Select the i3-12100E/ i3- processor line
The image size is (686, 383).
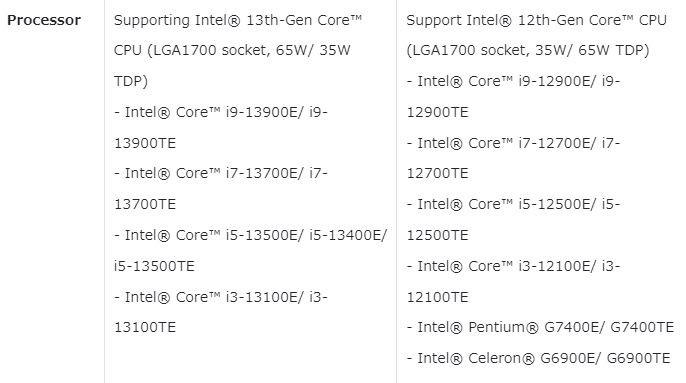click(x=513, y=266)
